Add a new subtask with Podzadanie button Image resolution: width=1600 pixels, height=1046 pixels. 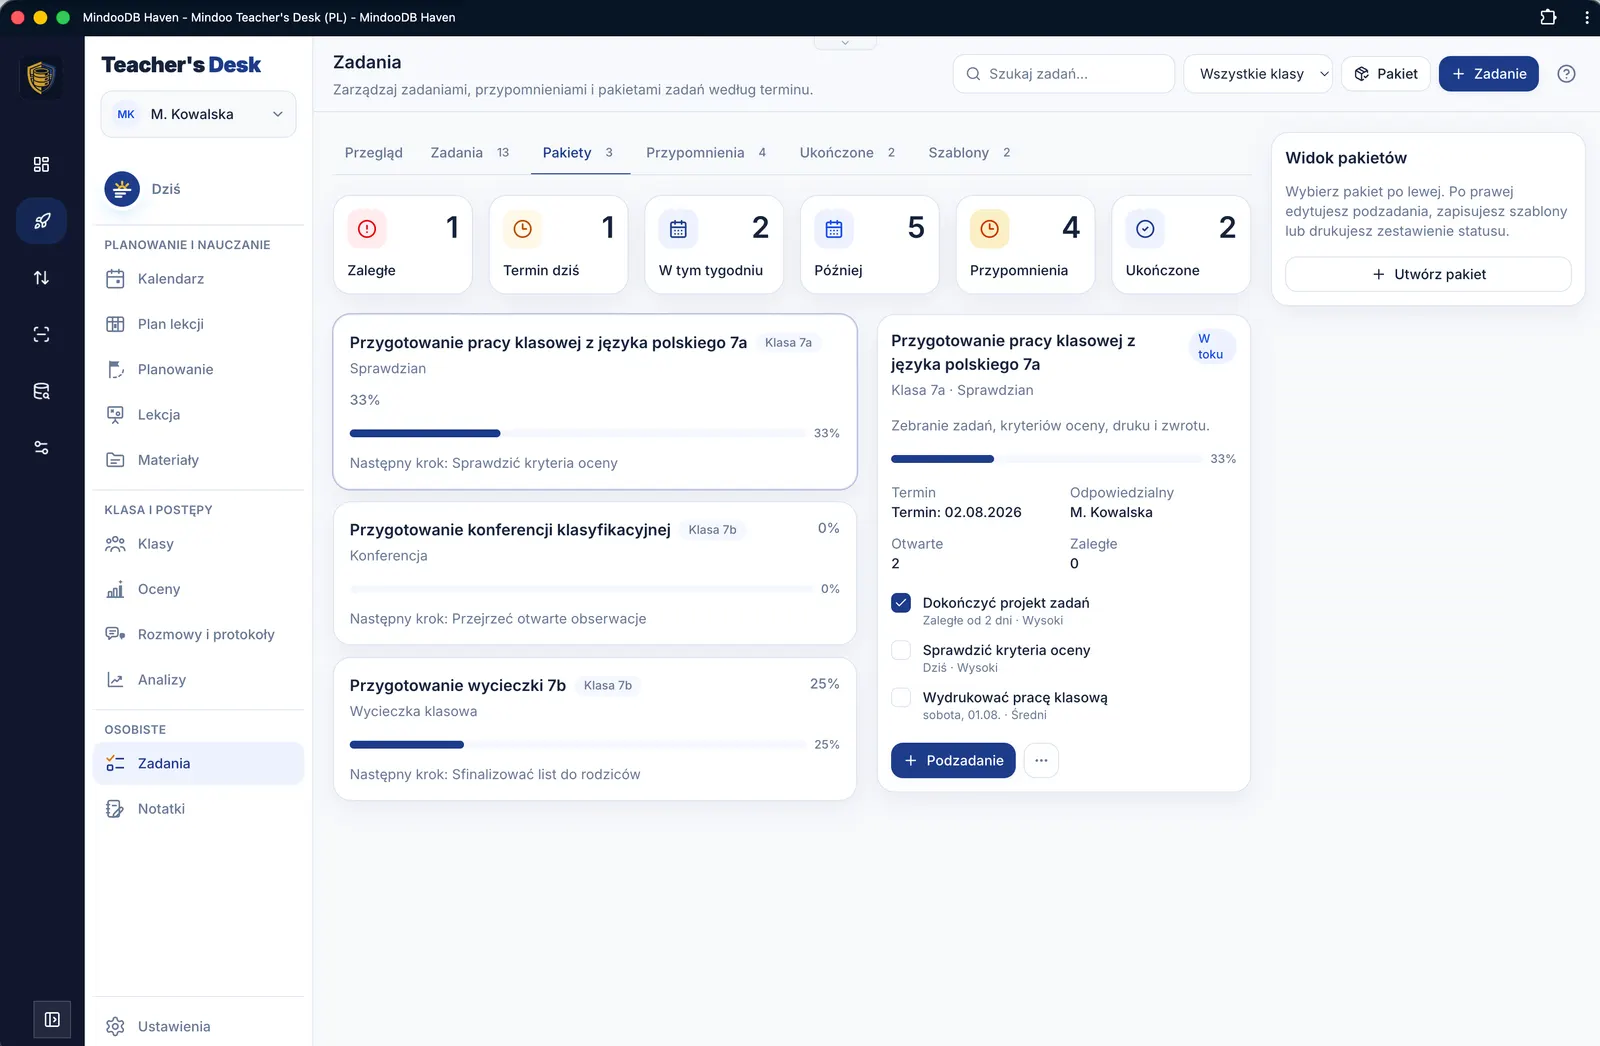[953, 761]
